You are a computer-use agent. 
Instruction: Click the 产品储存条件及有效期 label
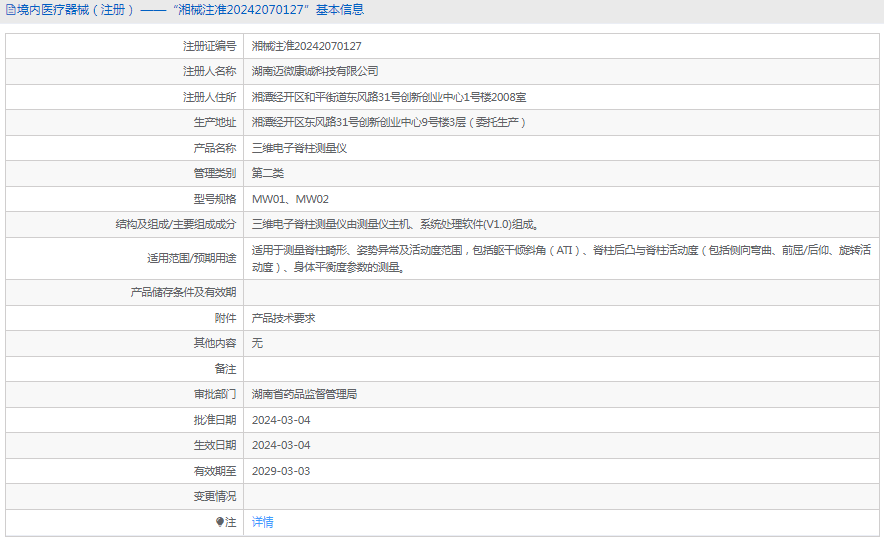183,292
